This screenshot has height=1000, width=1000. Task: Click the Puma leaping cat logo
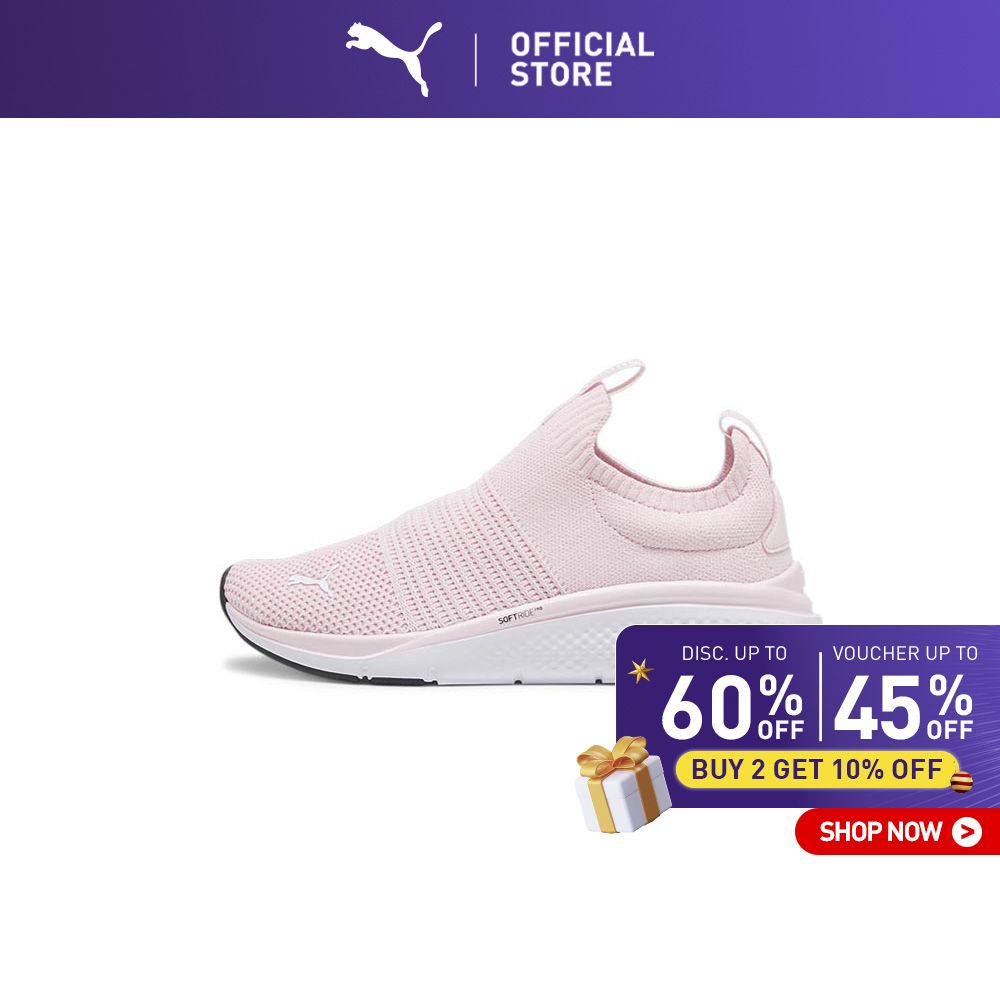393,58
